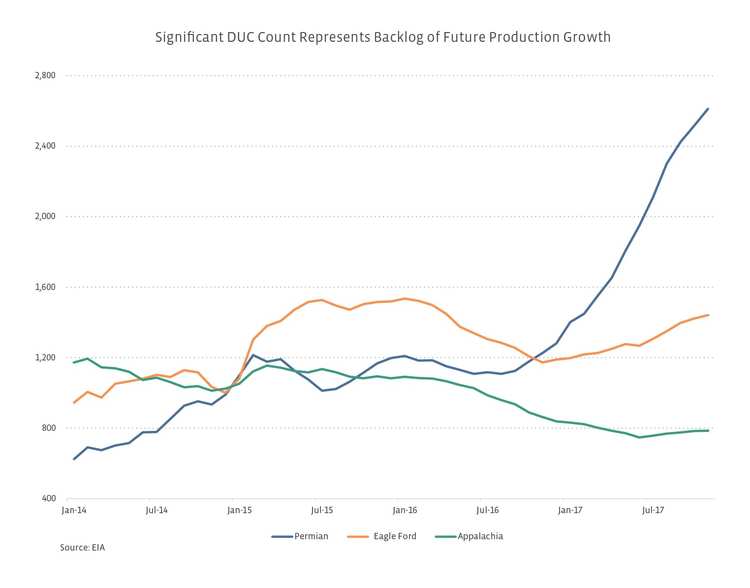
Task: Click the Jan-17 x-axis tick label
Action: 570,510
